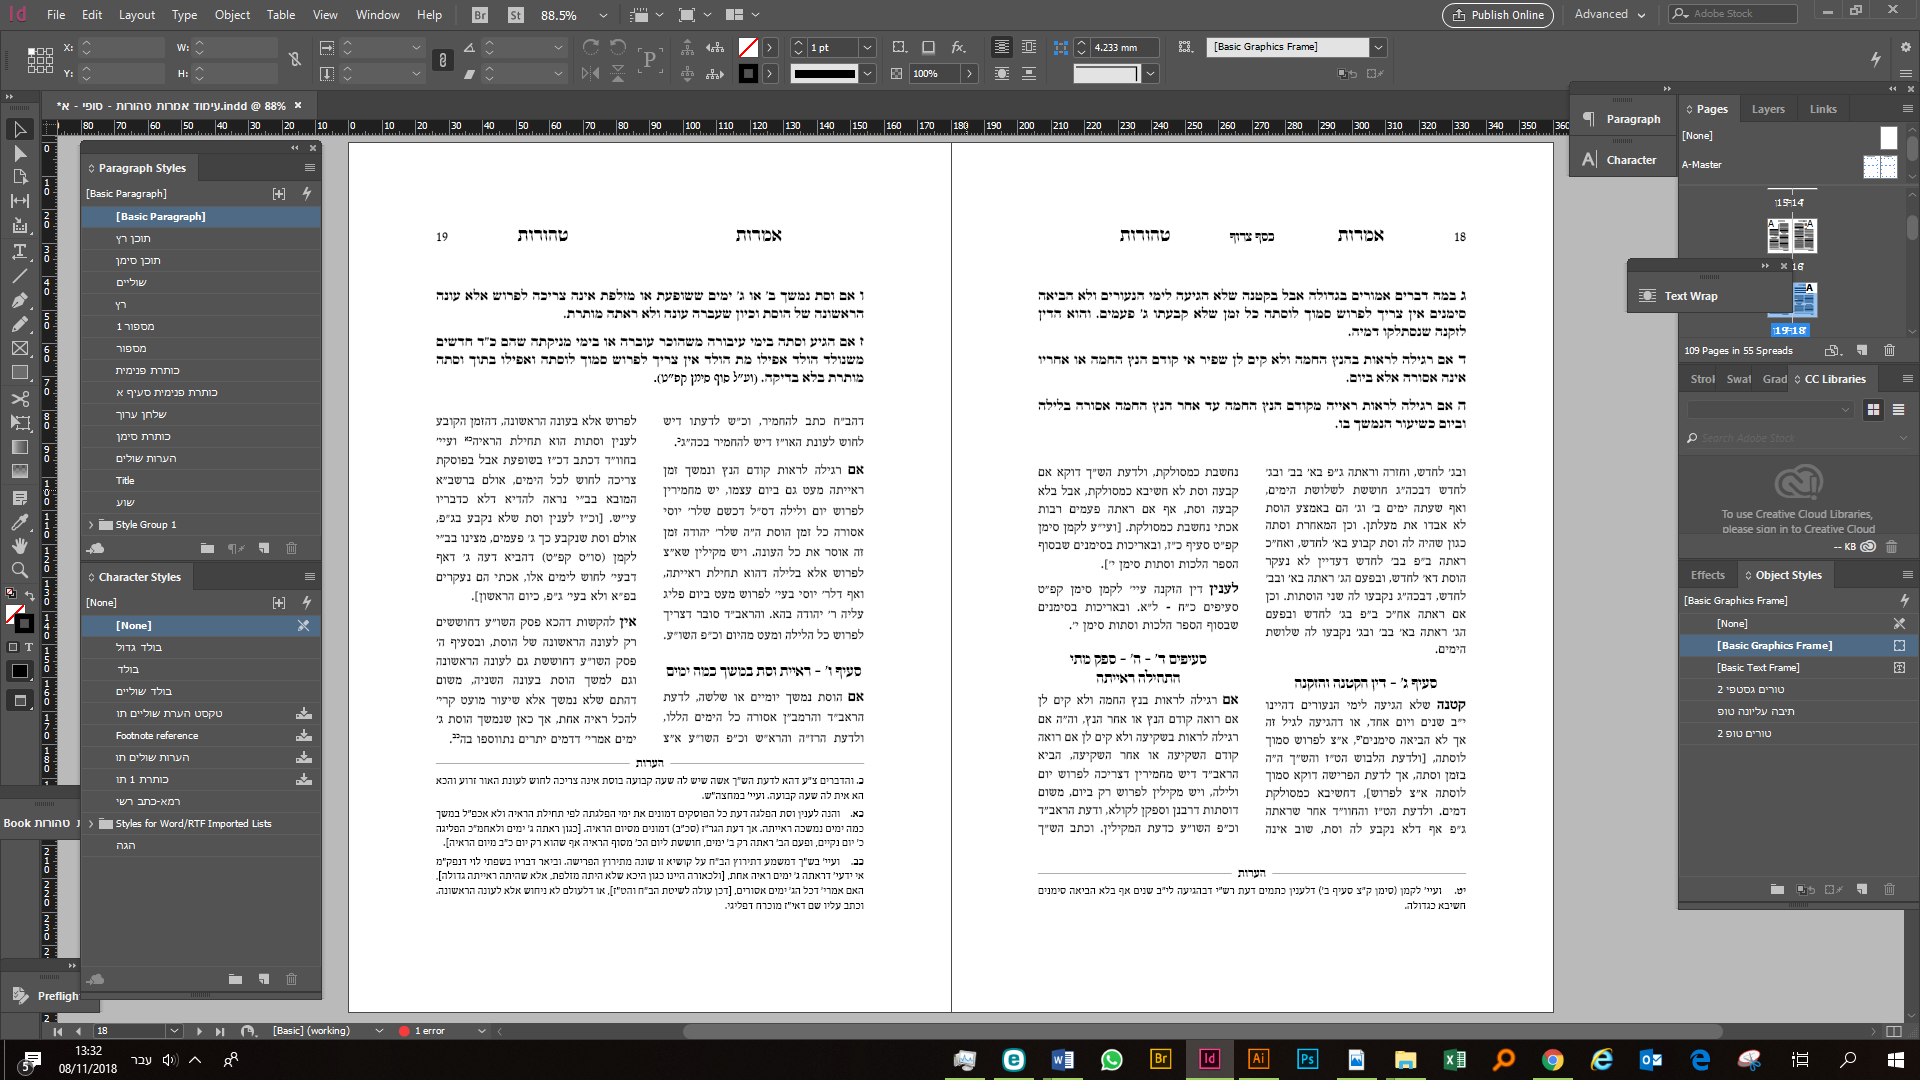This screenshot has height=1080, width=1920.
Task: Toggle formatting affects text button
Action: (x=29, y=647)
